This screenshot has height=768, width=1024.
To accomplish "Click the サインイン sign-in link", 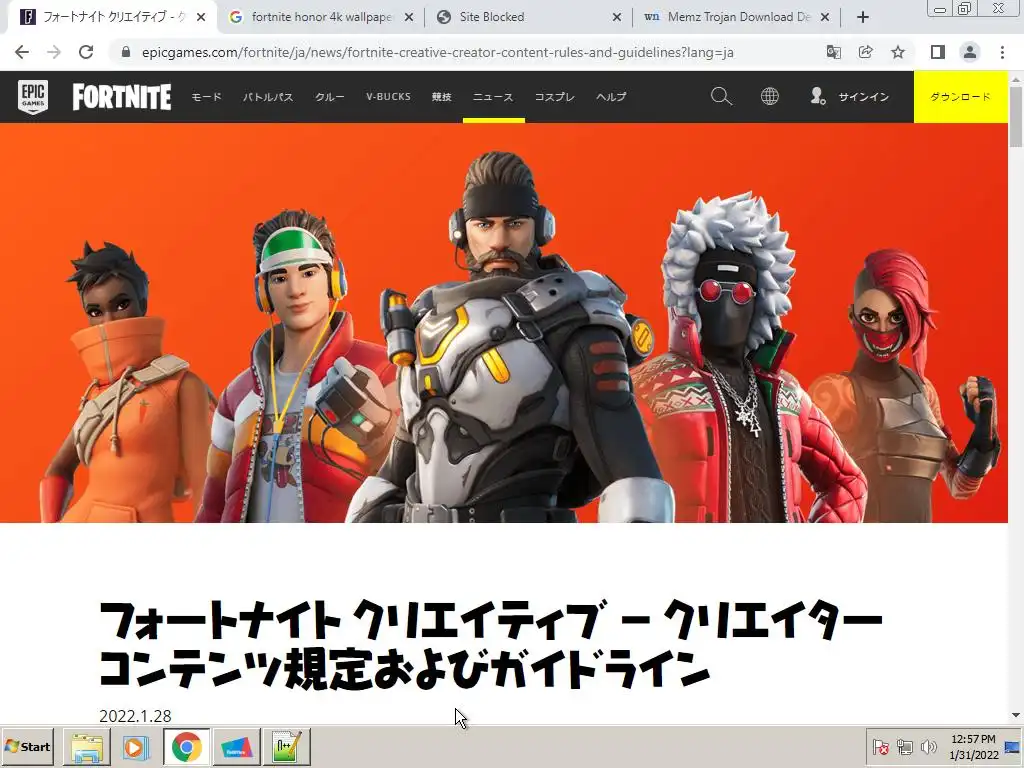I will tap(863, 97).
